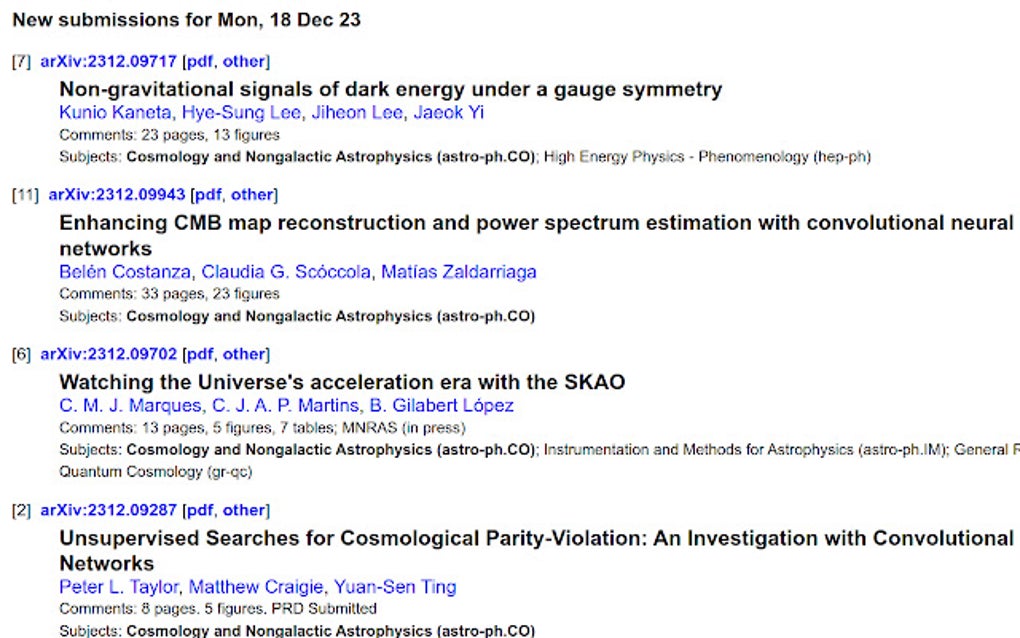
Task: Open arXiv:2312.09702 abstract link
Action: (108, 354)
